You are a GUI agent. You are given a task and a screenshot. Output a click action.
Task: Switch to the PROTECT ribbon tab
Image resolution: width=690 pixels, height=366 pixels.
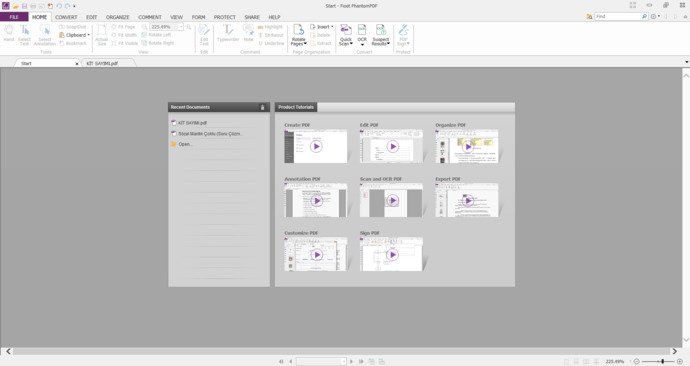tap(225, 17)
